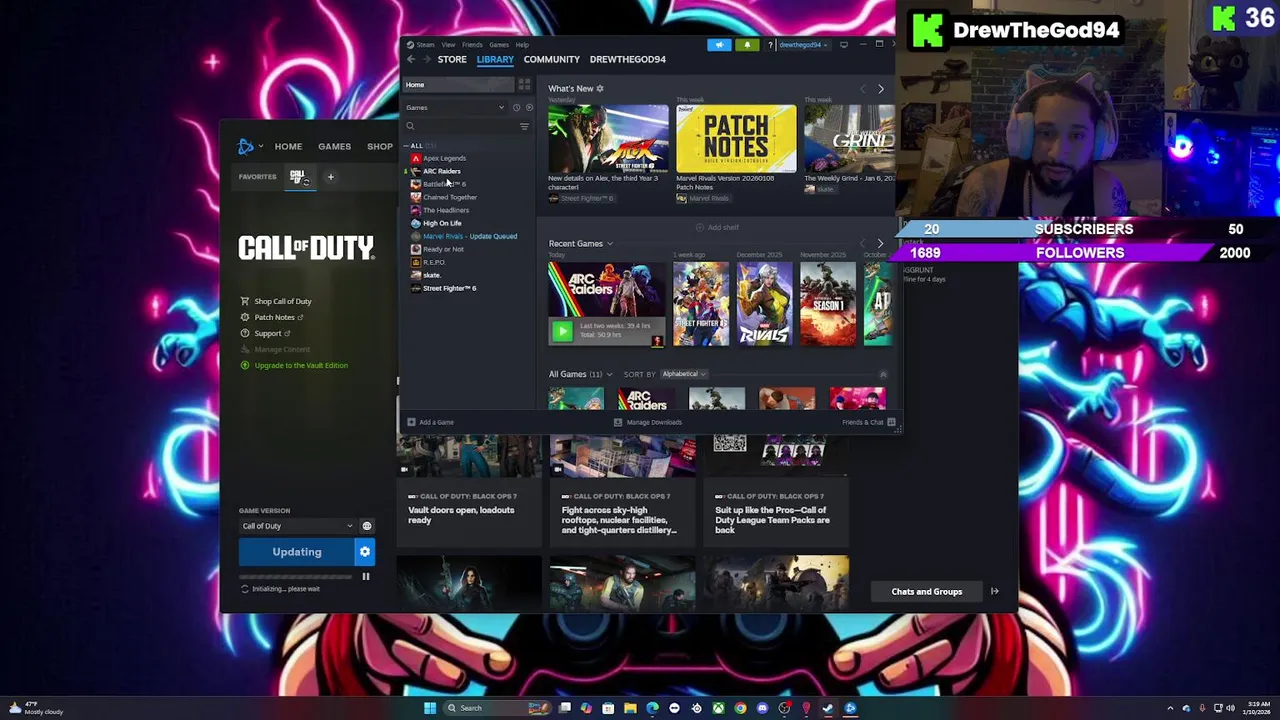The image size is (1280, 720).
Task: Open Windows Start menu
Action: click(430, 708)
